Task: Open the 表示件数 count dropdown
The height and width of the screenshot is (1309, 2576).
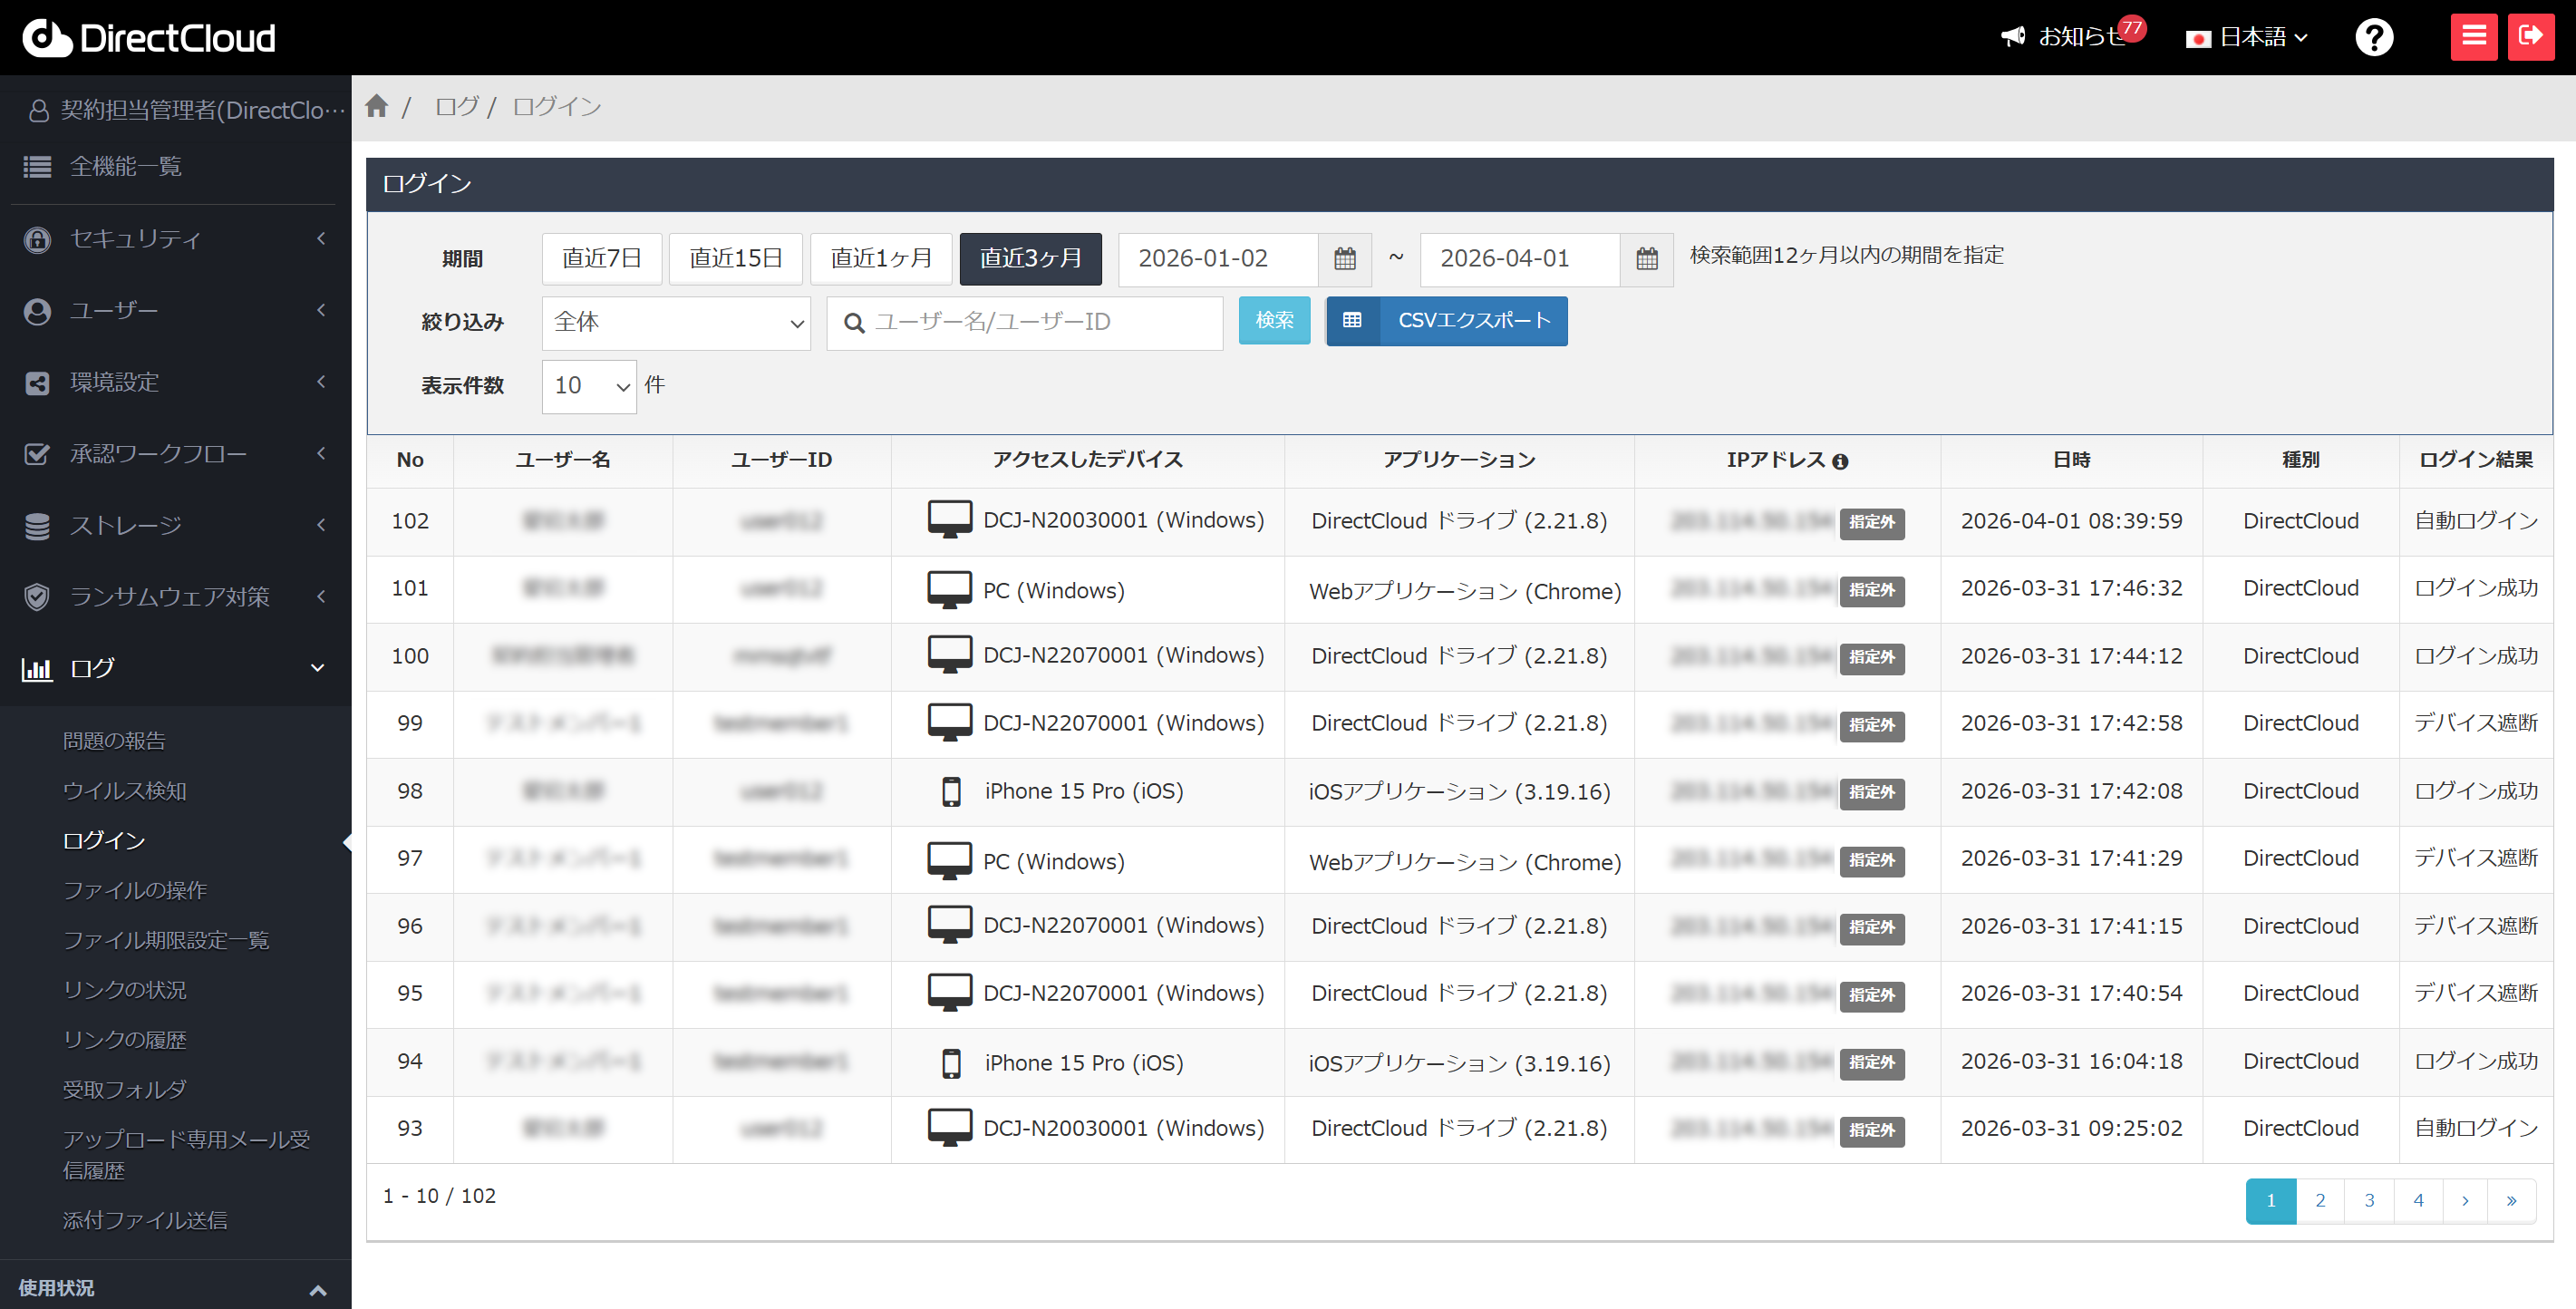Action: click(589, 386)
